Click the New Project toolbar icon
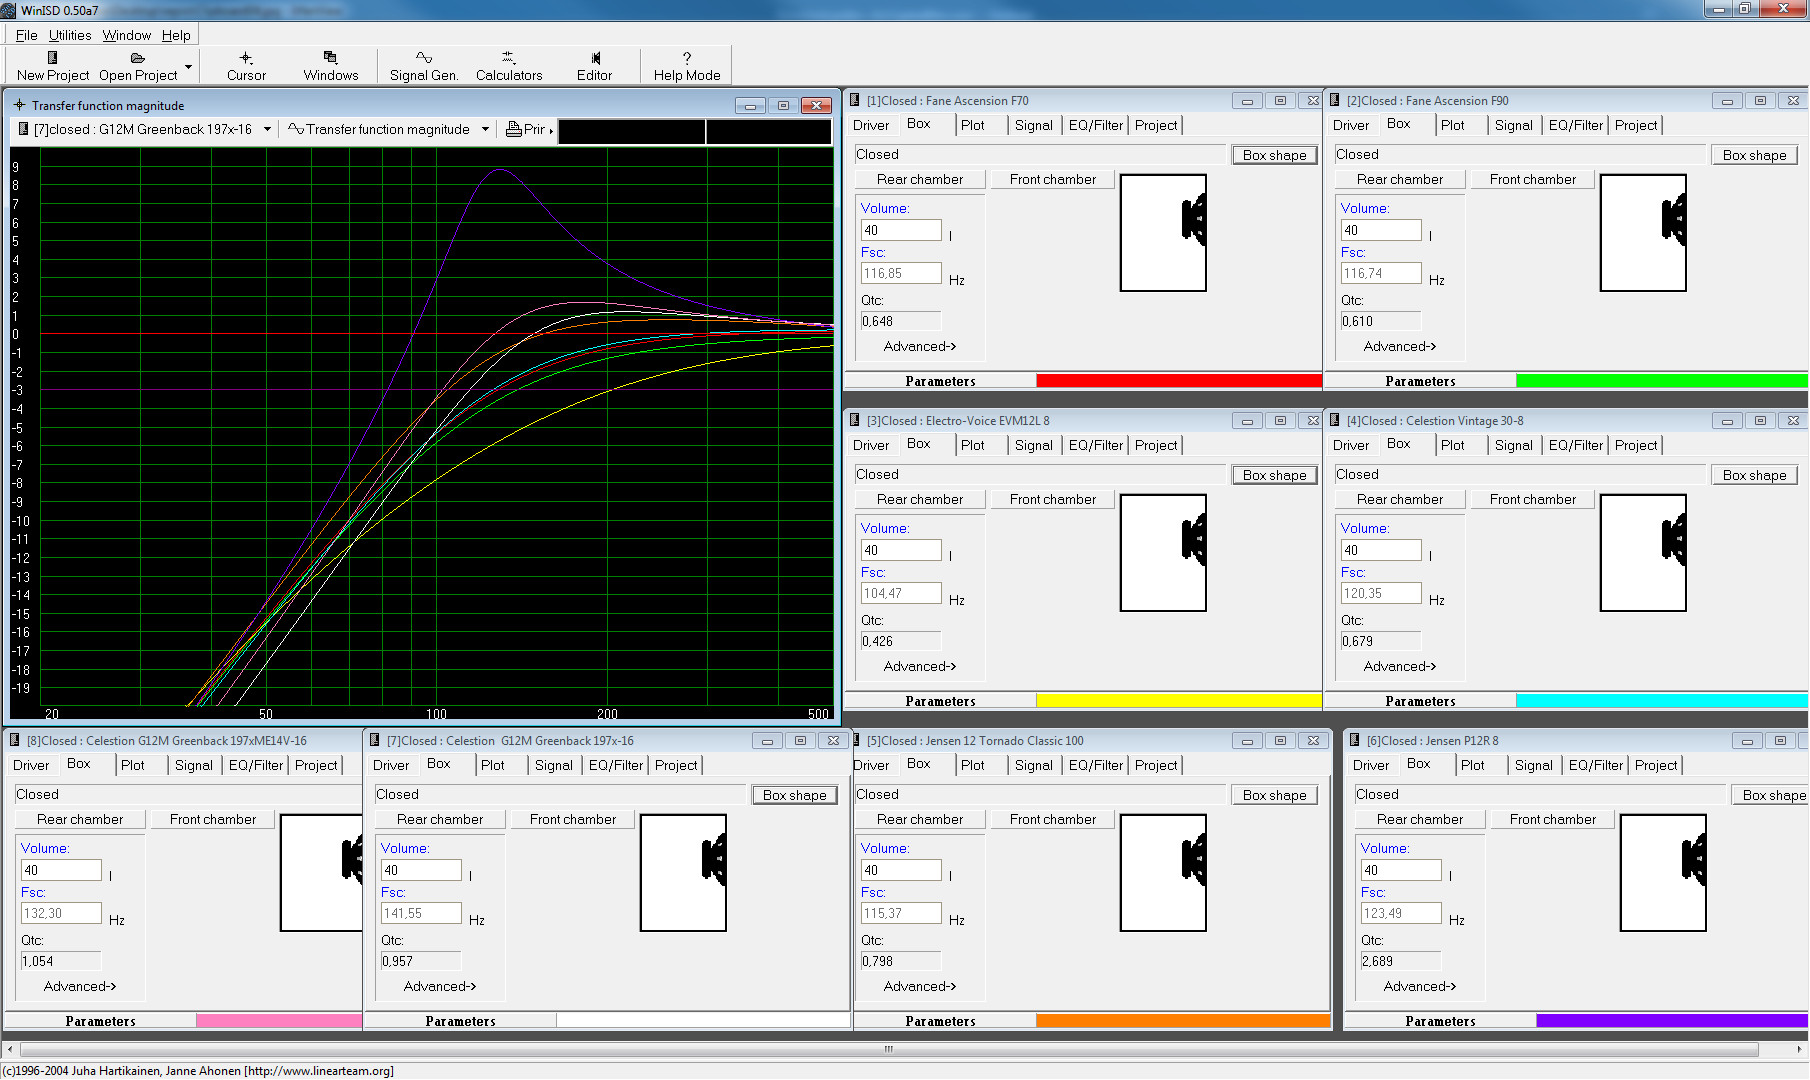 pyautogui.click(x=53, y=66)
